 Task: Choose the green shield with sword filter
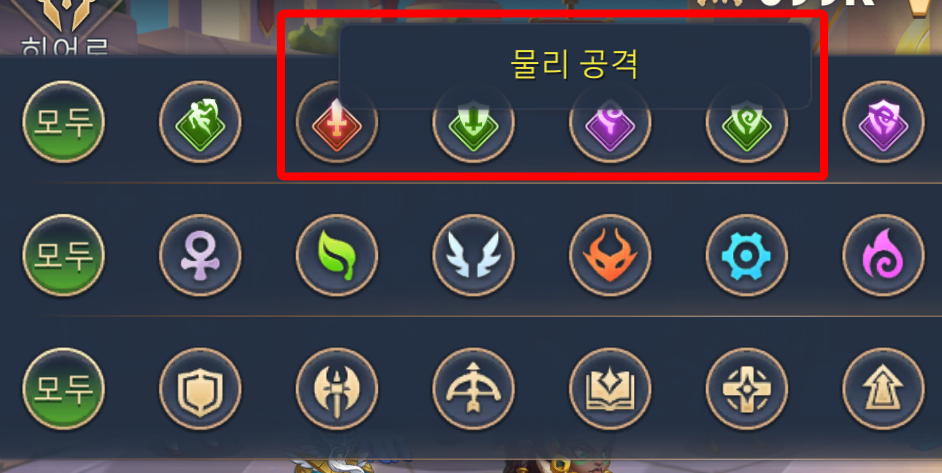pos(473,122)
